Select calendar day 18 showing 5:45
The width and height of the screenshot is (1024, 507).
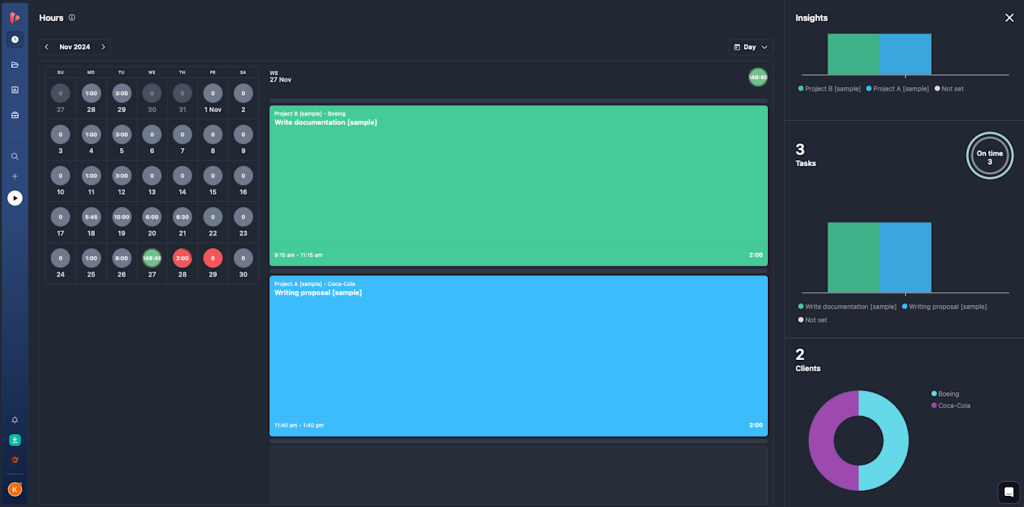point(91,223)
